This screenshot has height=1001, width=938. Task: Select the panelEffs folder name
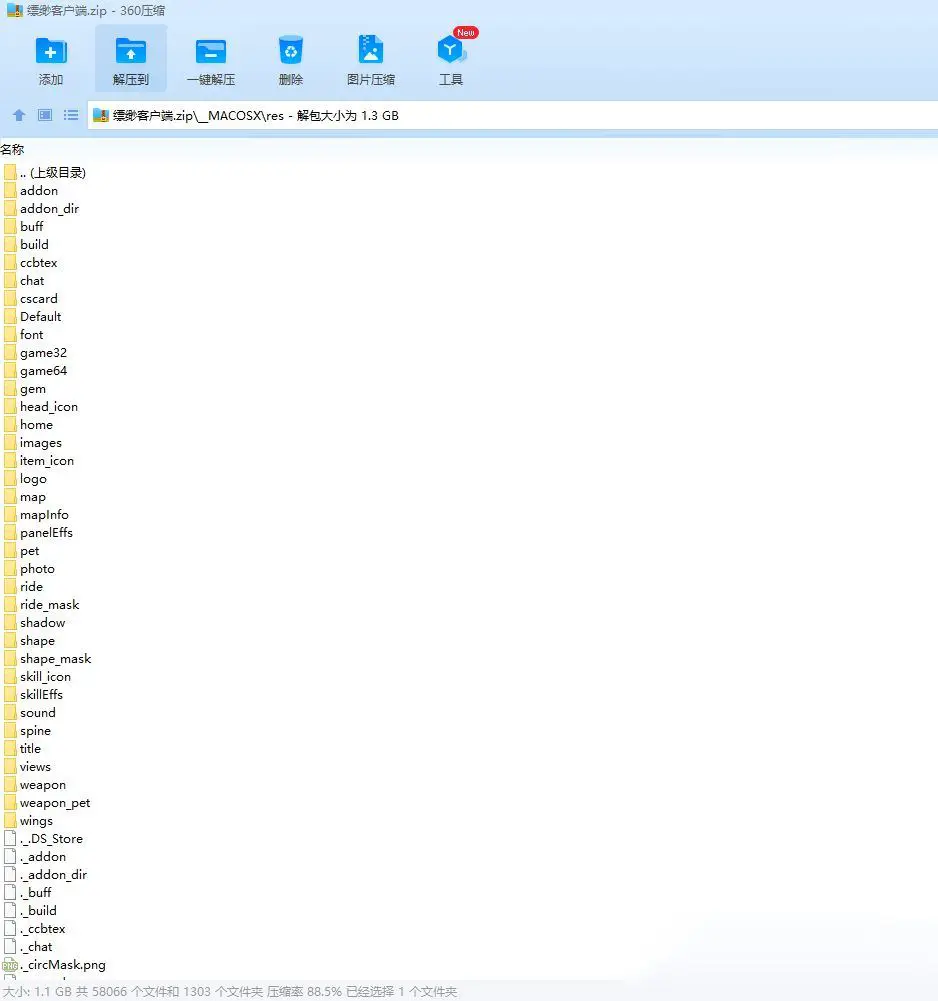point(47,532)
